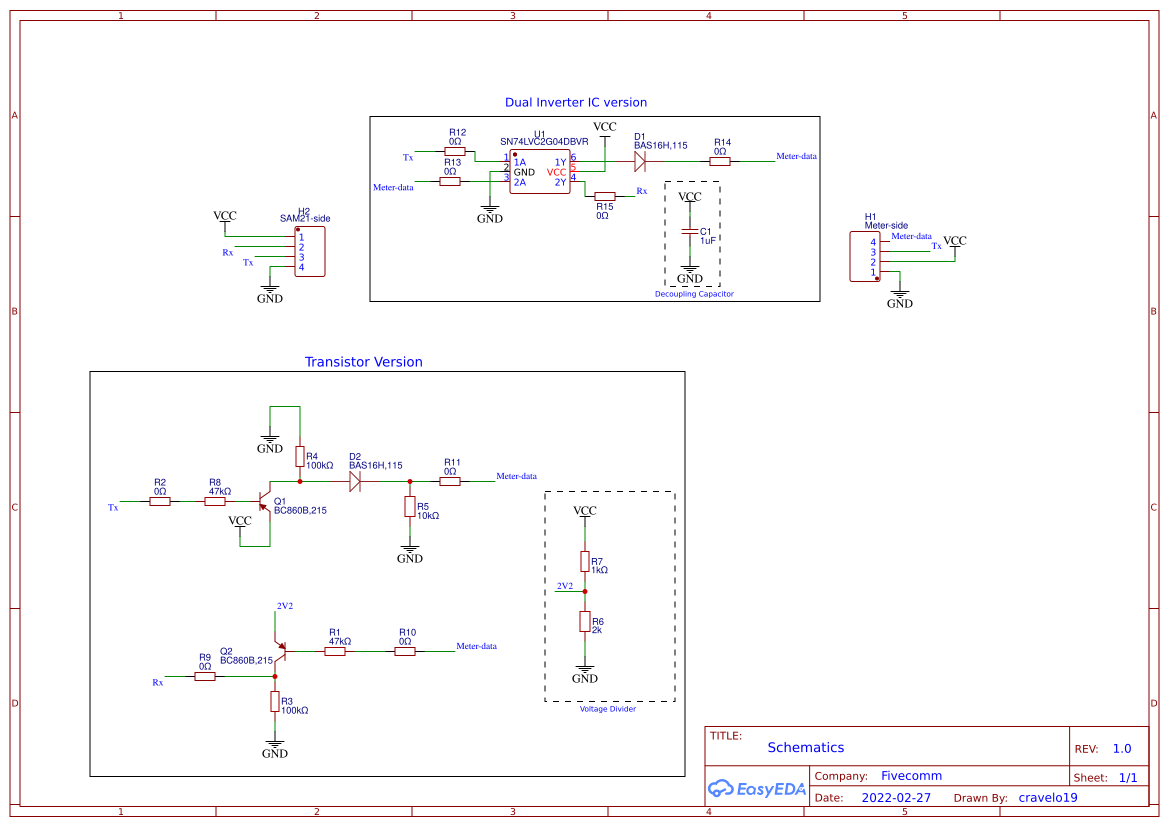Click the VCC symbol above C1
Image resolution: width=1169 pixels, height=827 pixels.
click(x=691, y=197)
